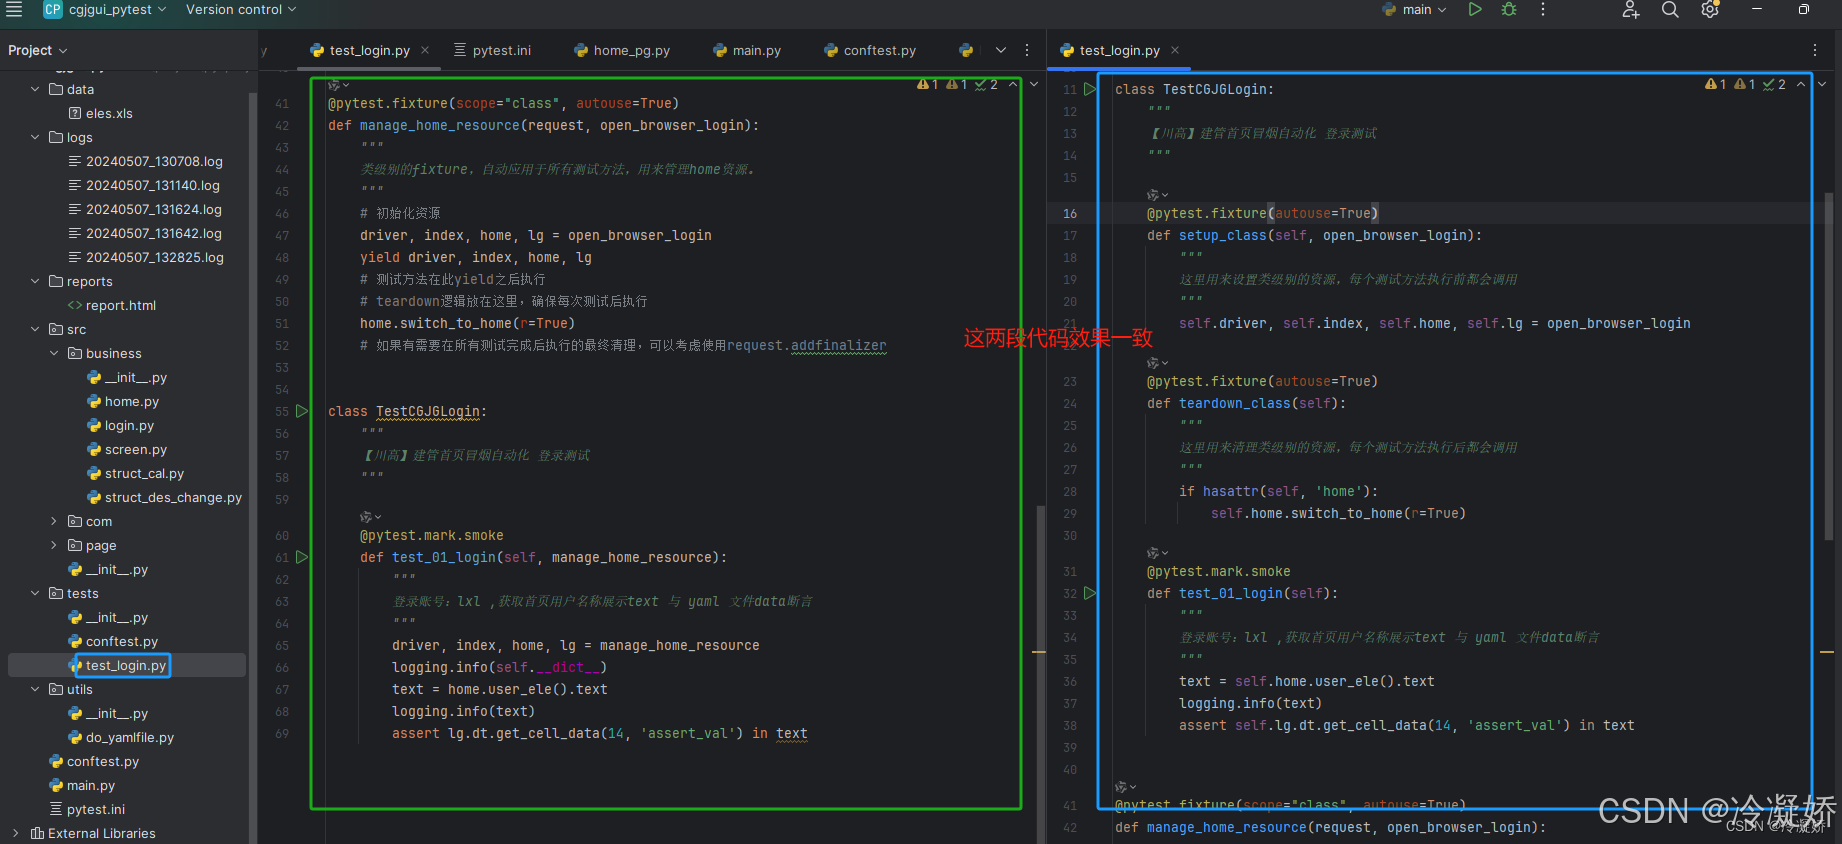Open more run actions menu
Screen dimensions: 1842x844
point(1543,9)
